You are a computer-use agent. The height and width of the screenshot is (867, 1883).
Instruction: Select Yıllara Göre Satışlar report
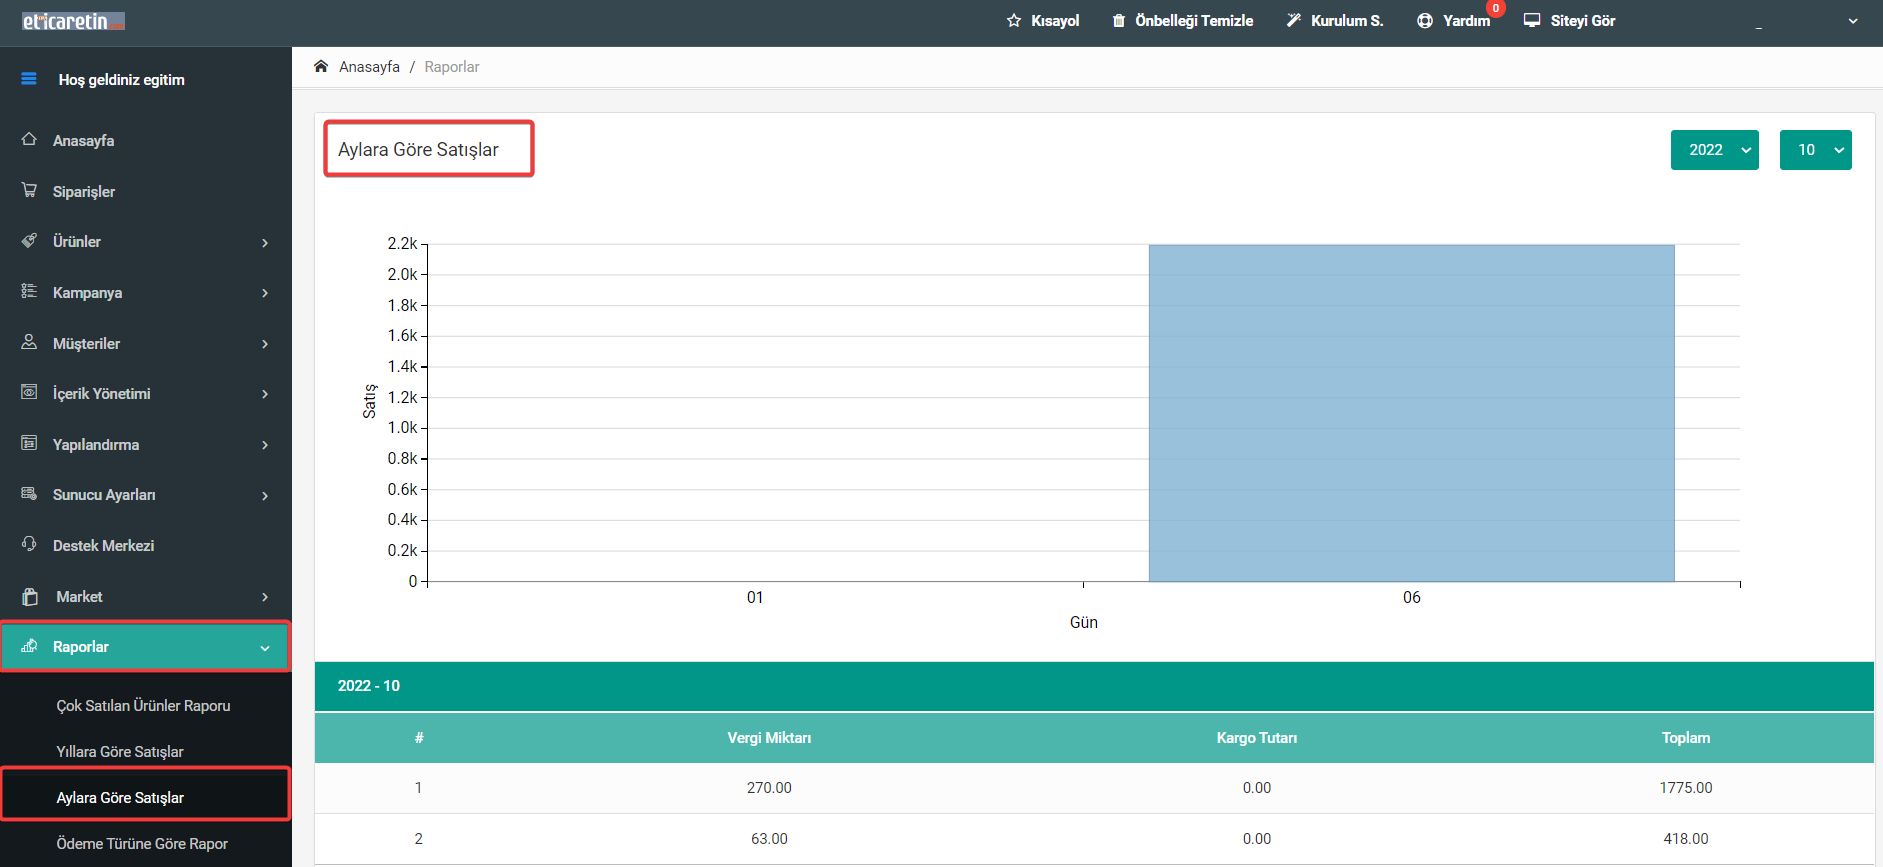pos(120,751)
